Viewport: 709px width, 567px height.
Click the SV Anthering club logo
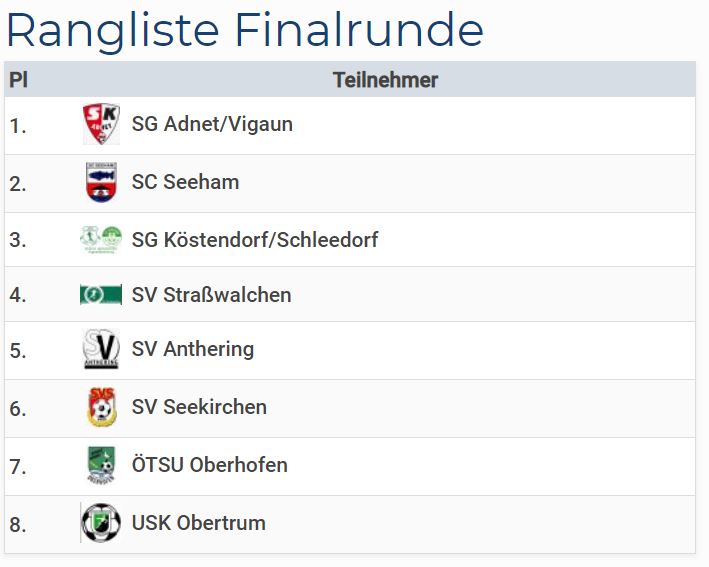pos(100,350)
